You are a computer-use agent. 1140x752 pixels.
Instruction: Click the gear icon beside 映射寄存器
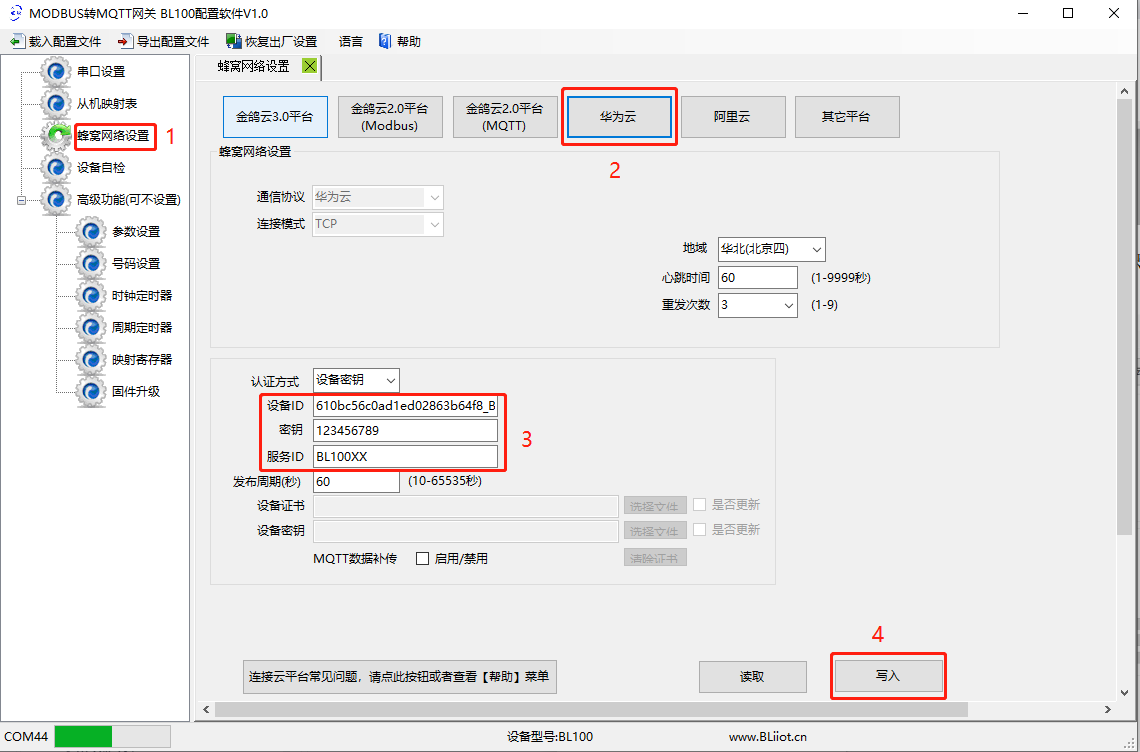[x=90, y=359]
